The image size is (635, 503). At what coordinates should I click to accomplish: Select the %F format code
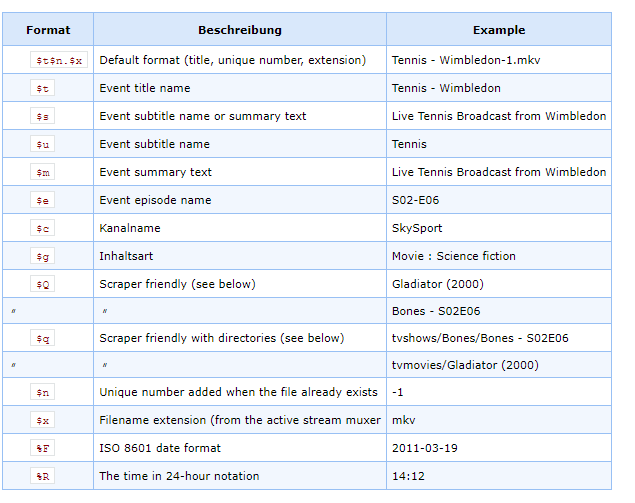pos(43,448)
